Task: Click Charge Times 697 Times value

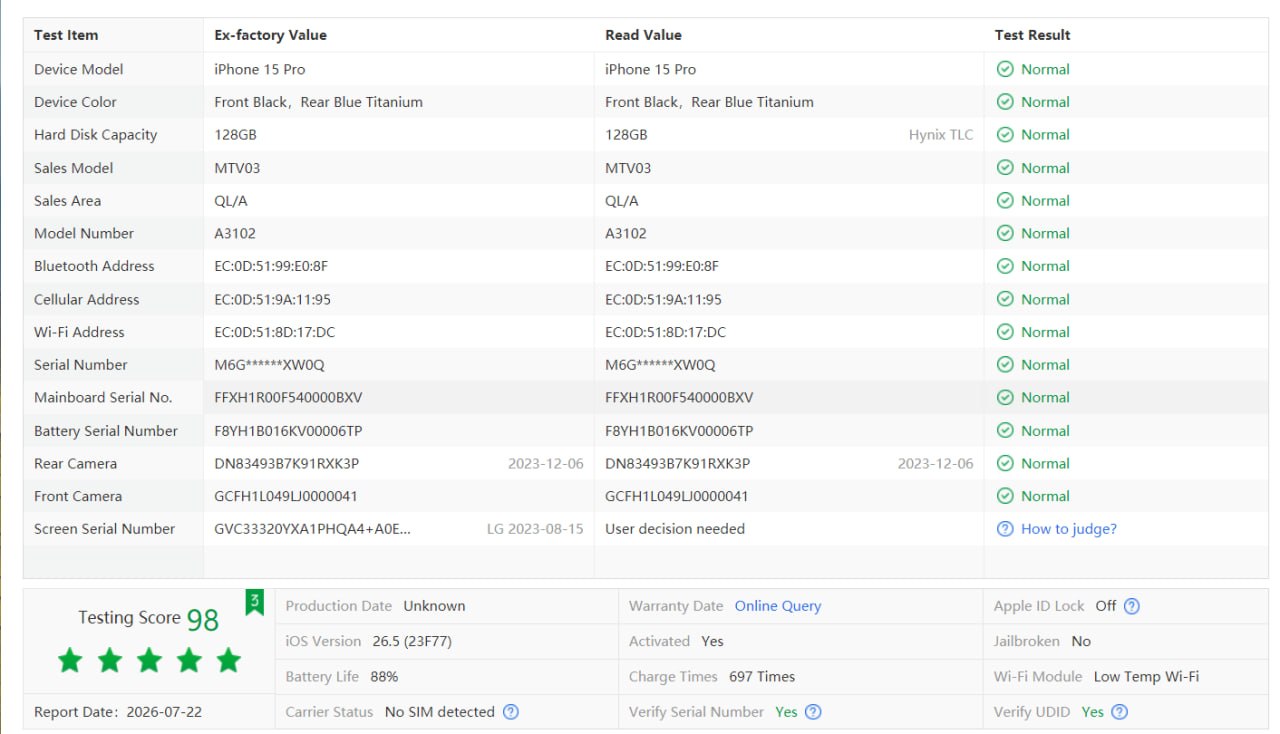Action: tap(762, 677)
